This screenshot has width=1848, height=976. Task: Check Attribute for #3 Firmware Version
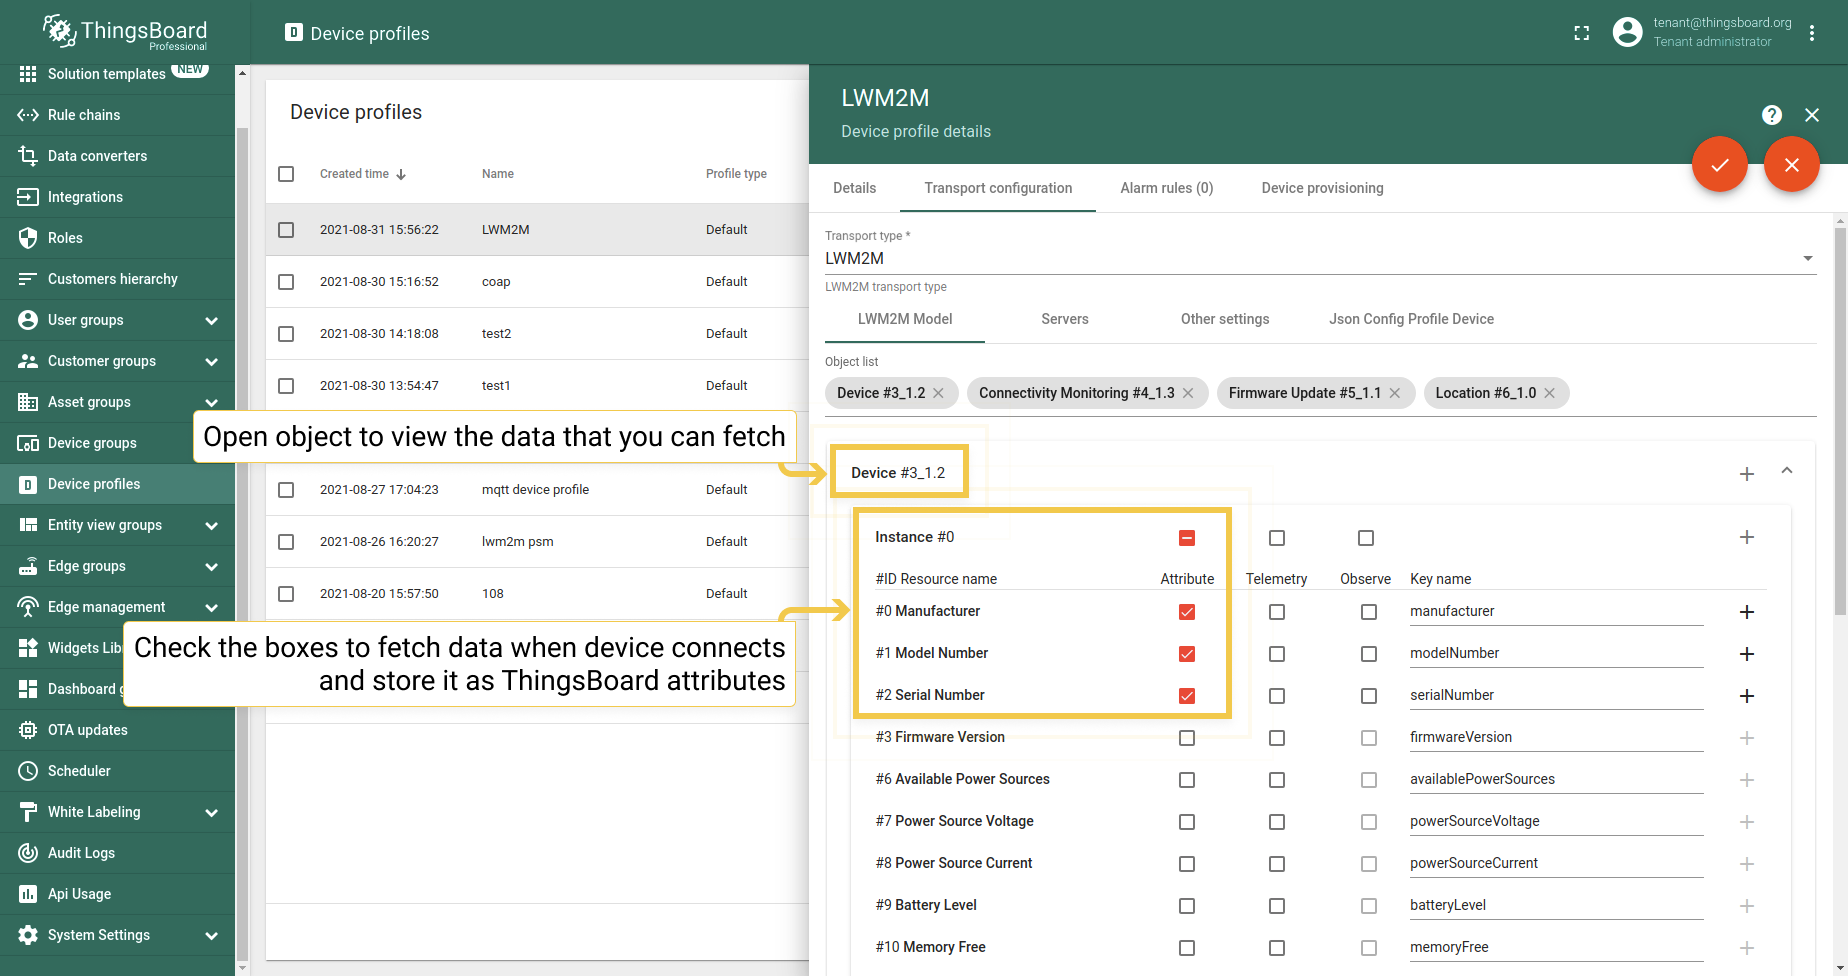(x=1187, y=738)
